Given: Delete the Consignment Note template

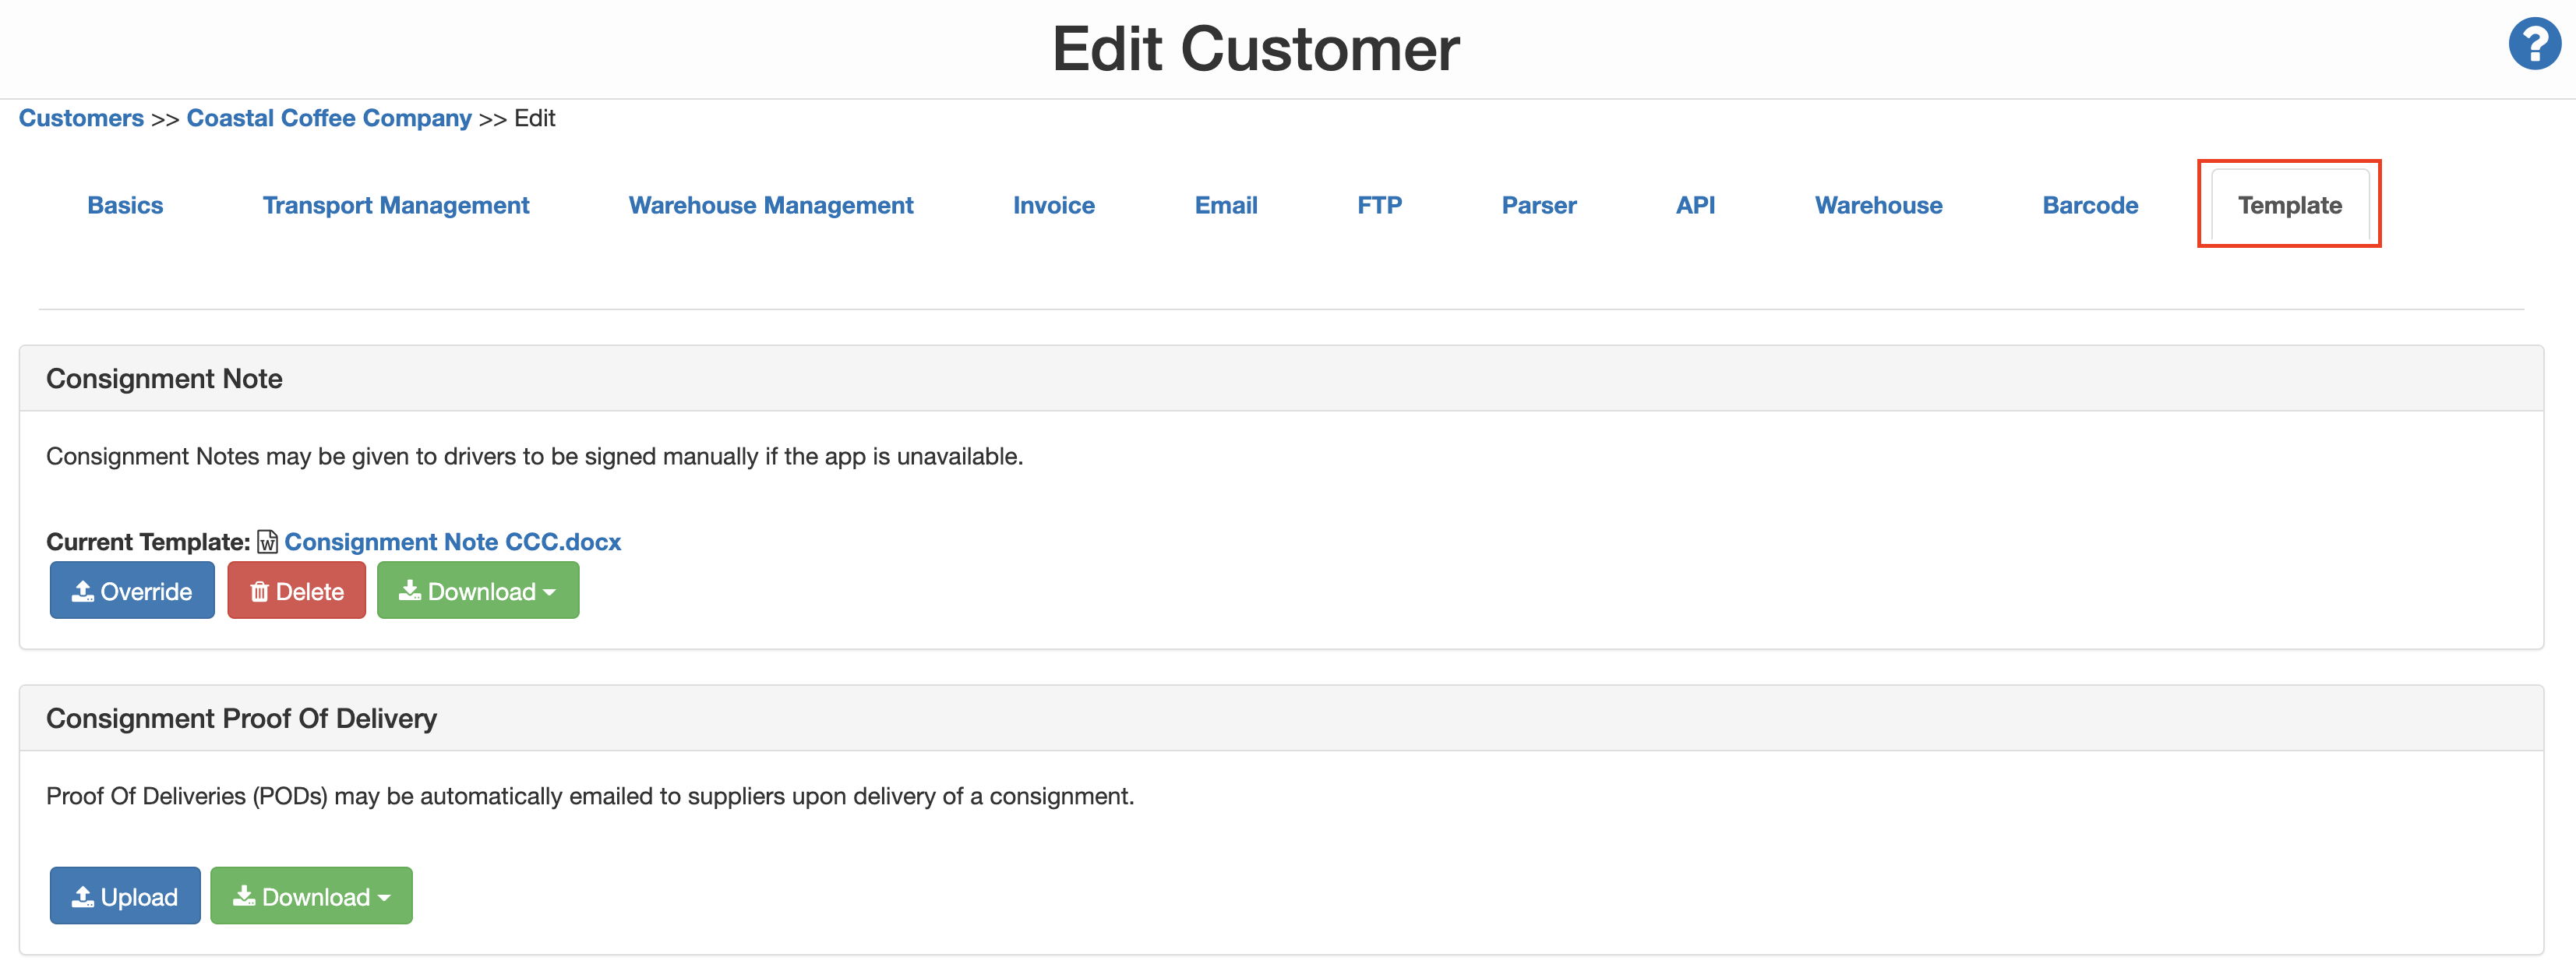Looking at the screenshot, I should [x=296, y=591].
